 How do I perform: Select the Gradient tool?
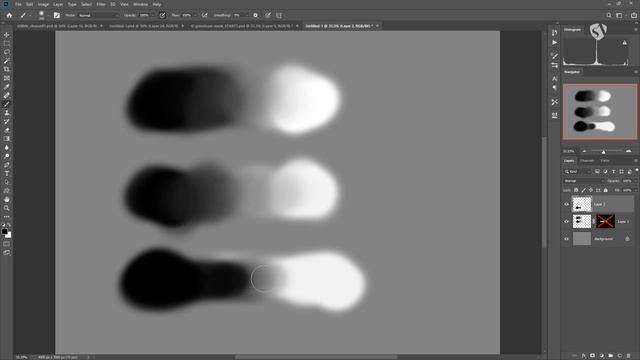tap(7, 139)
